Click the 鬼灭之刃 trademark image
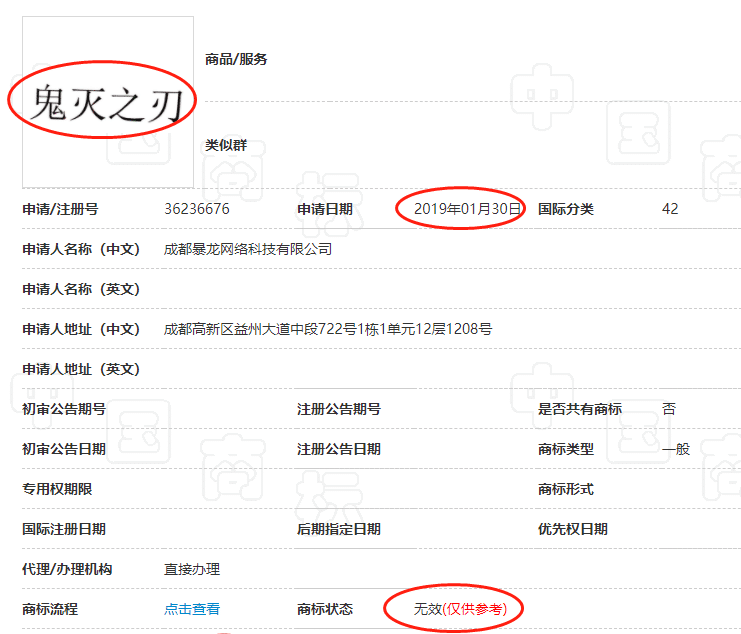 (x=108, y=102)
